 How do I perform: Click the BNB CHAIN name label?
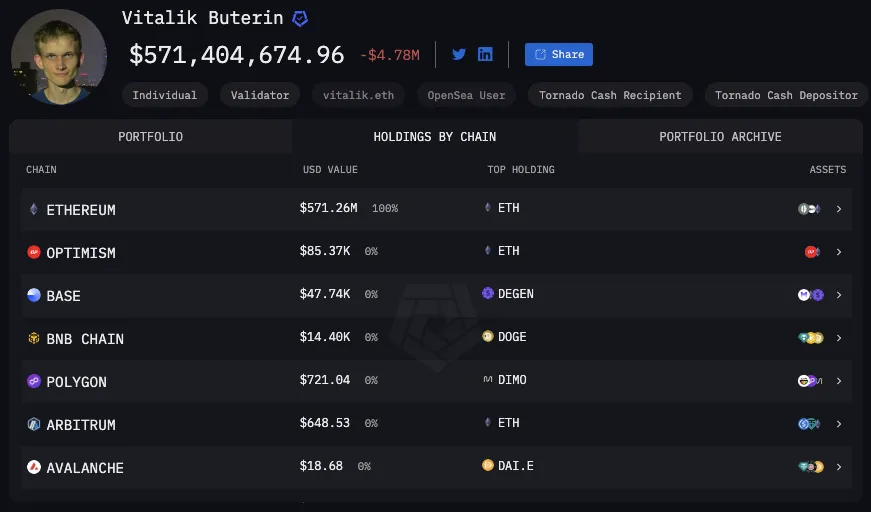tap(85, 339)
